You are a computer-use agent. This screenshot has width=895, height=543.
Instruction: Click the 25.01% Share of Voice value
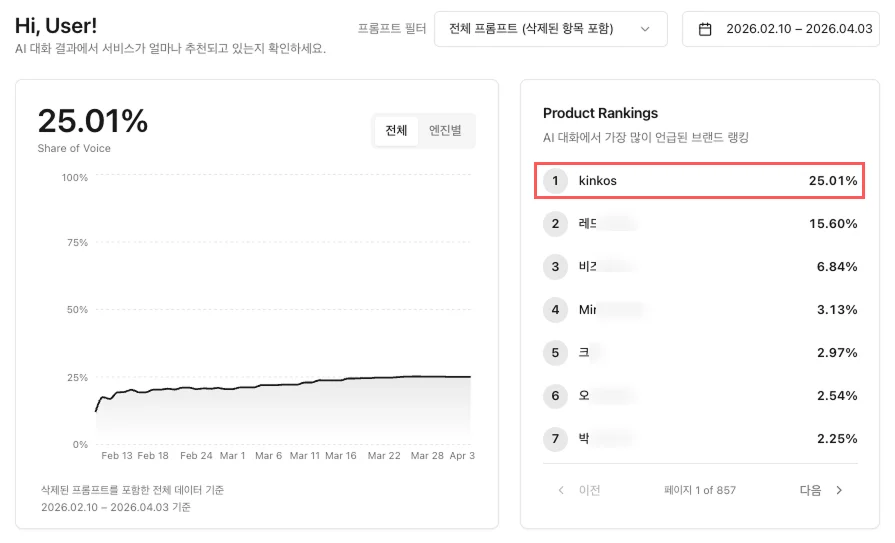[93, 122]
